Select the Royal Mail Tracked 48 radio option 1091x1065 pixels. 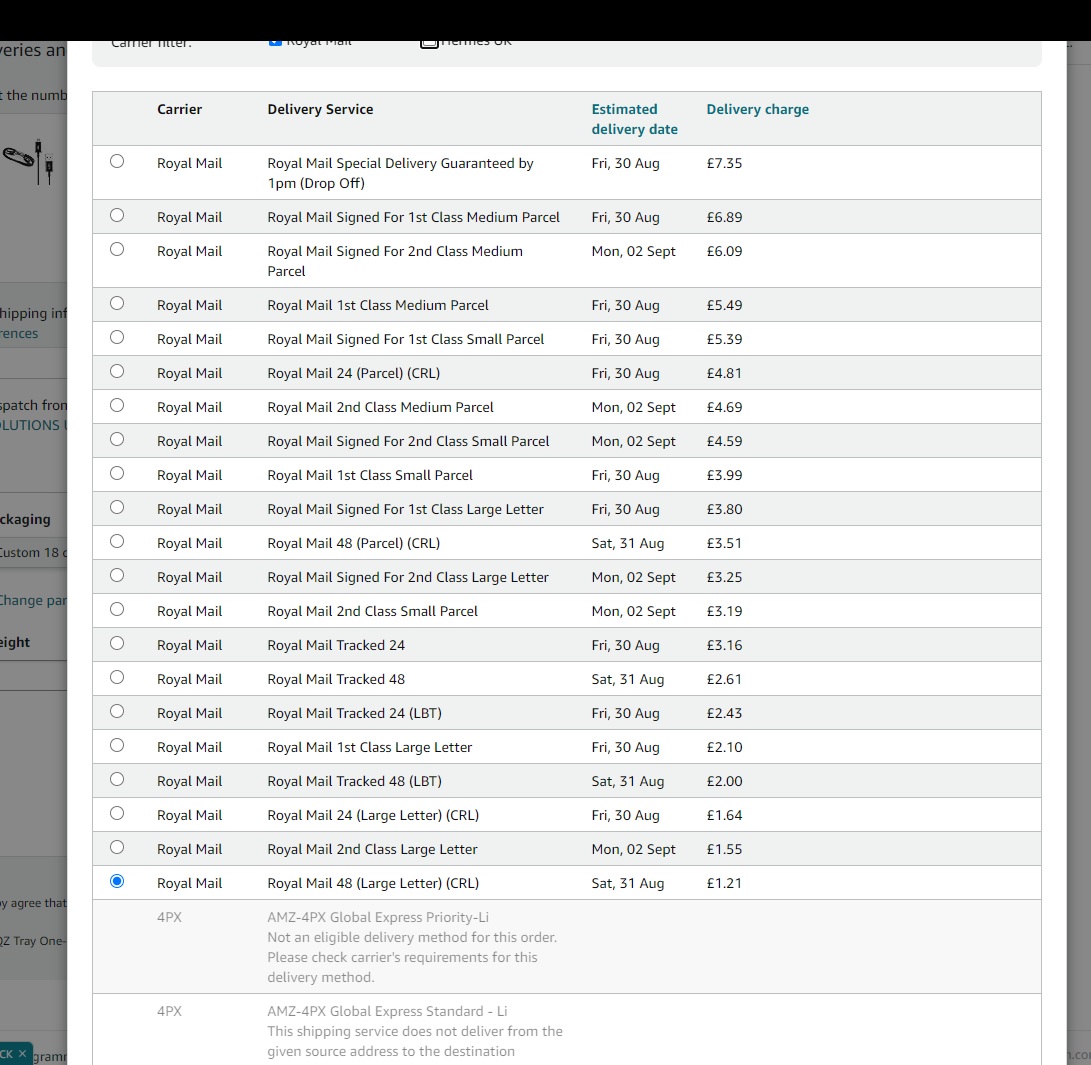pos(117,678)
